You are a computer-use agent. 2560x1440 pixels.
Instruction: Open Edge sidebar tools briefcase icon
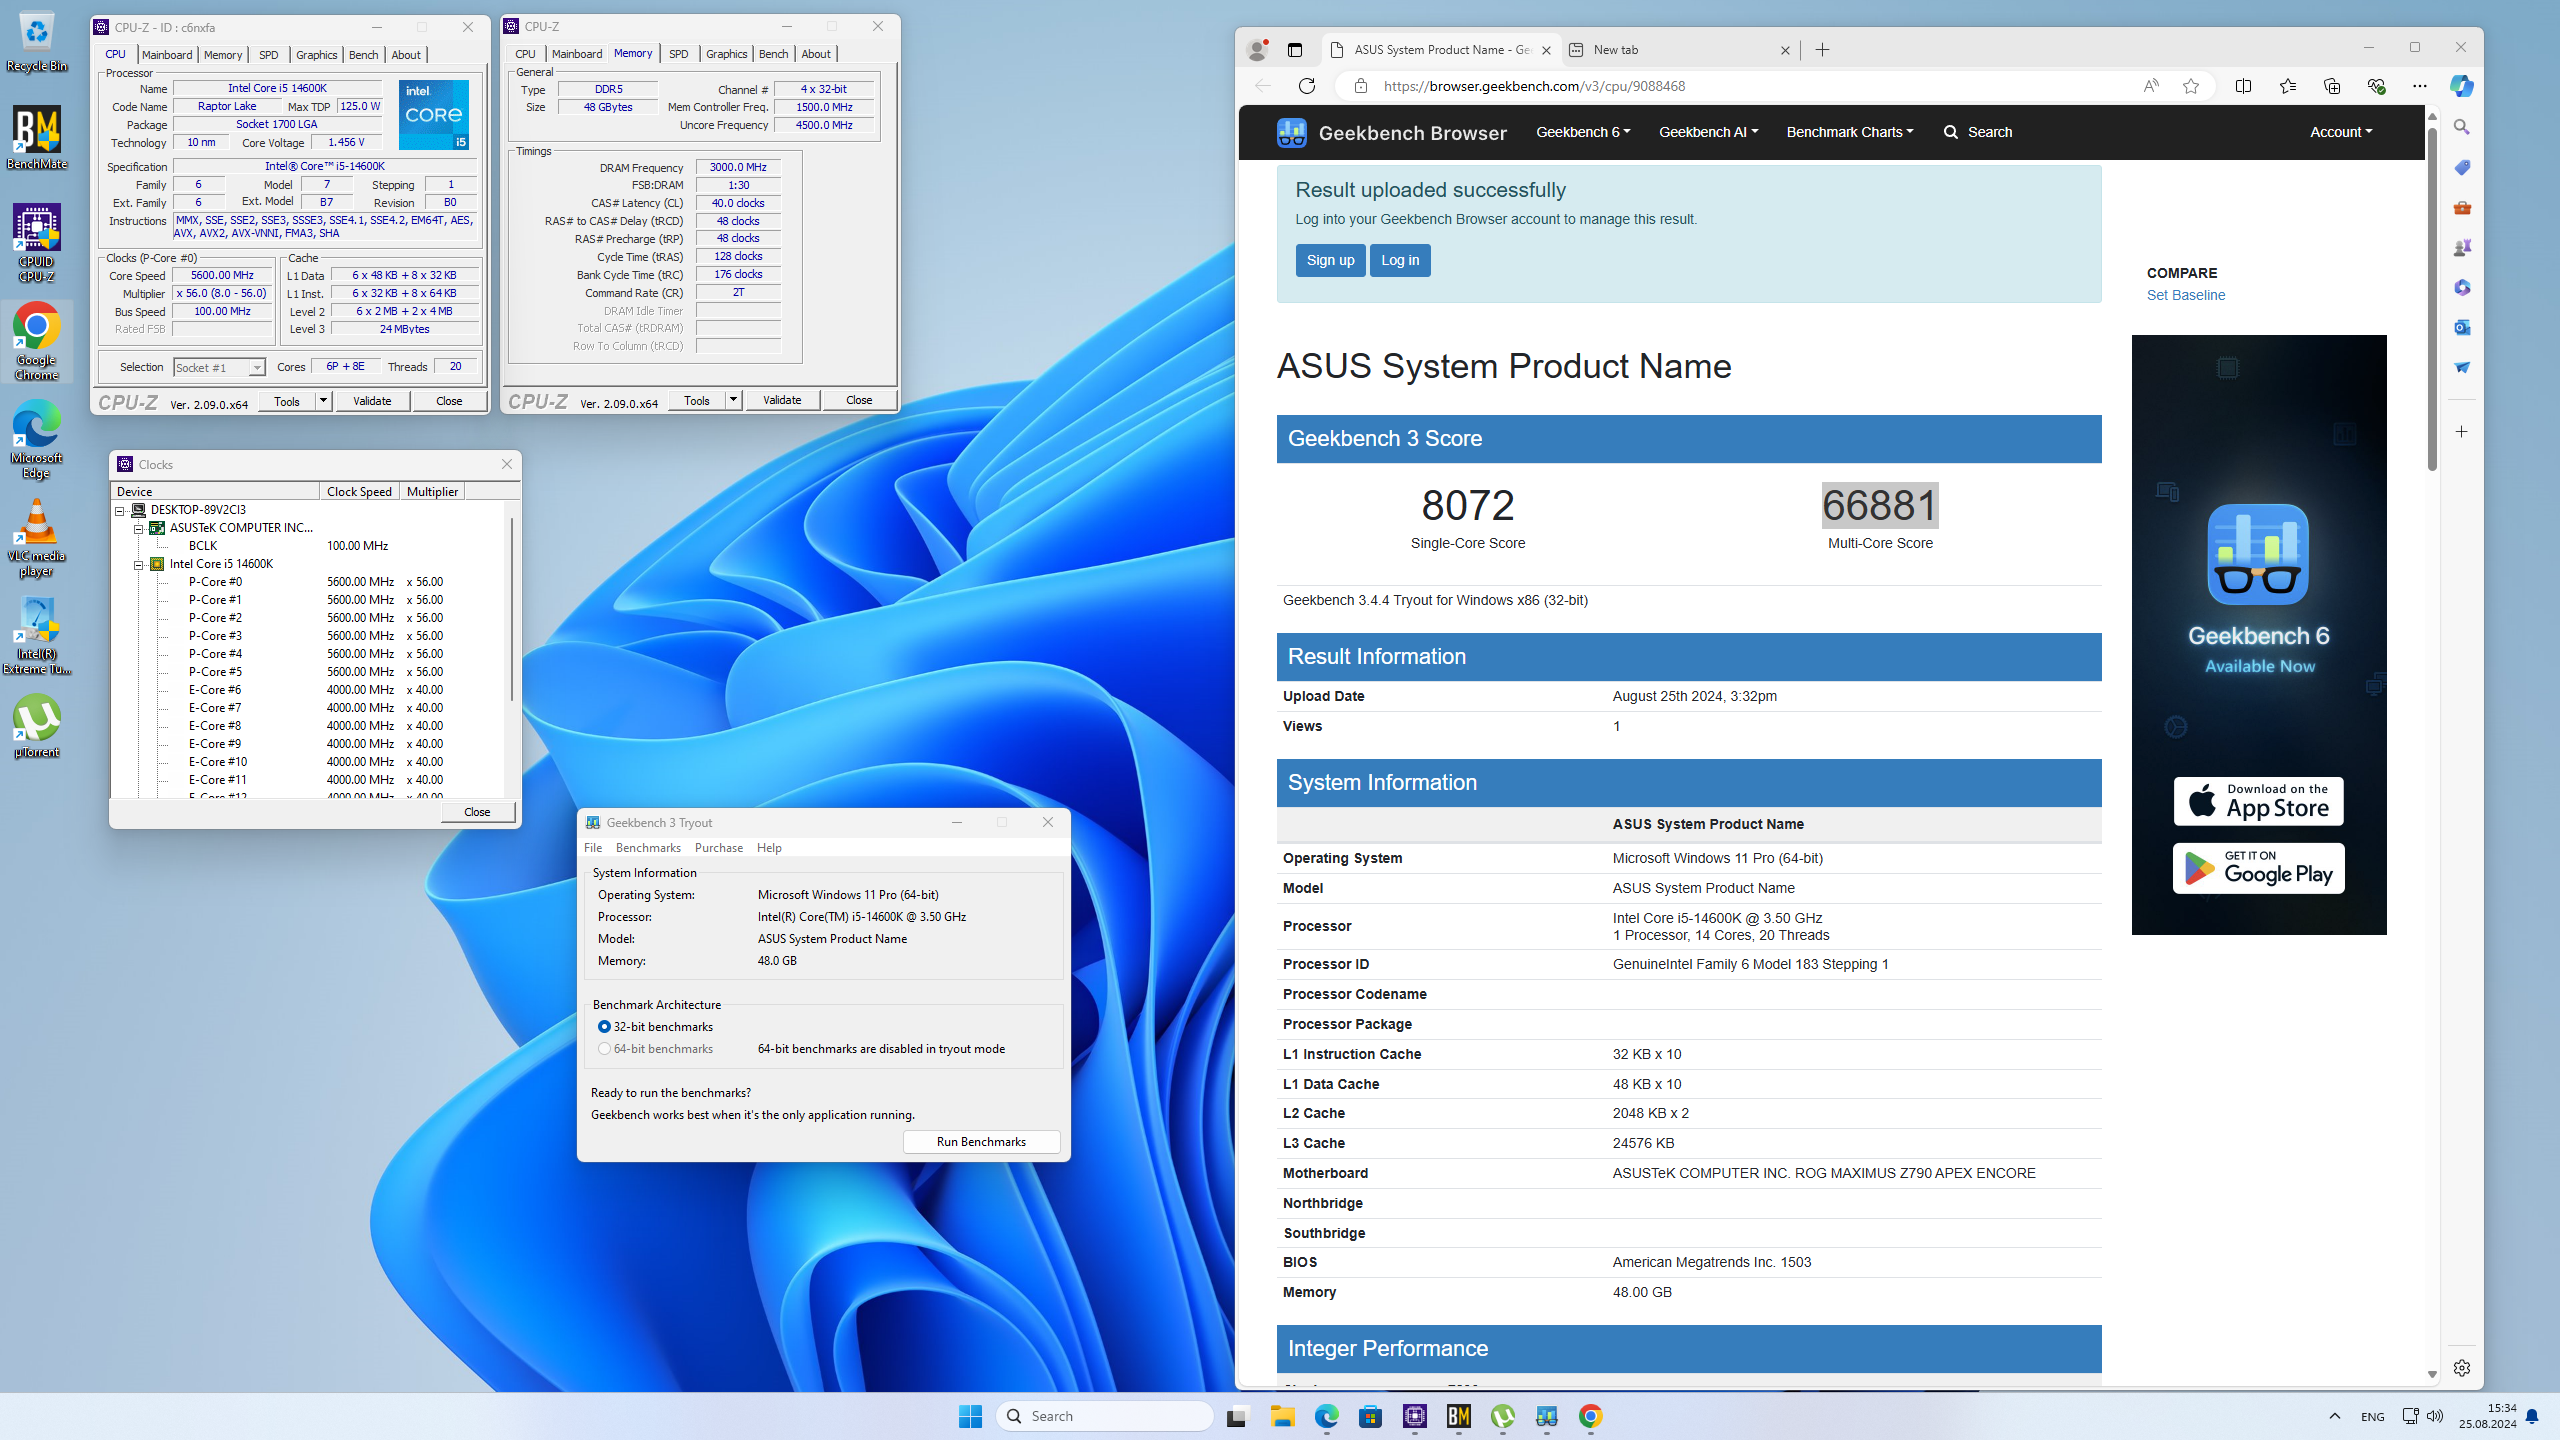coord(2462,207)
